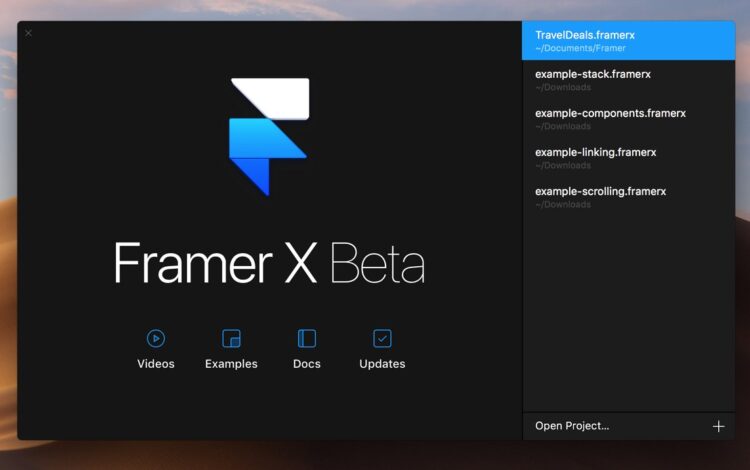Click the Examples label

pos(232,364)
